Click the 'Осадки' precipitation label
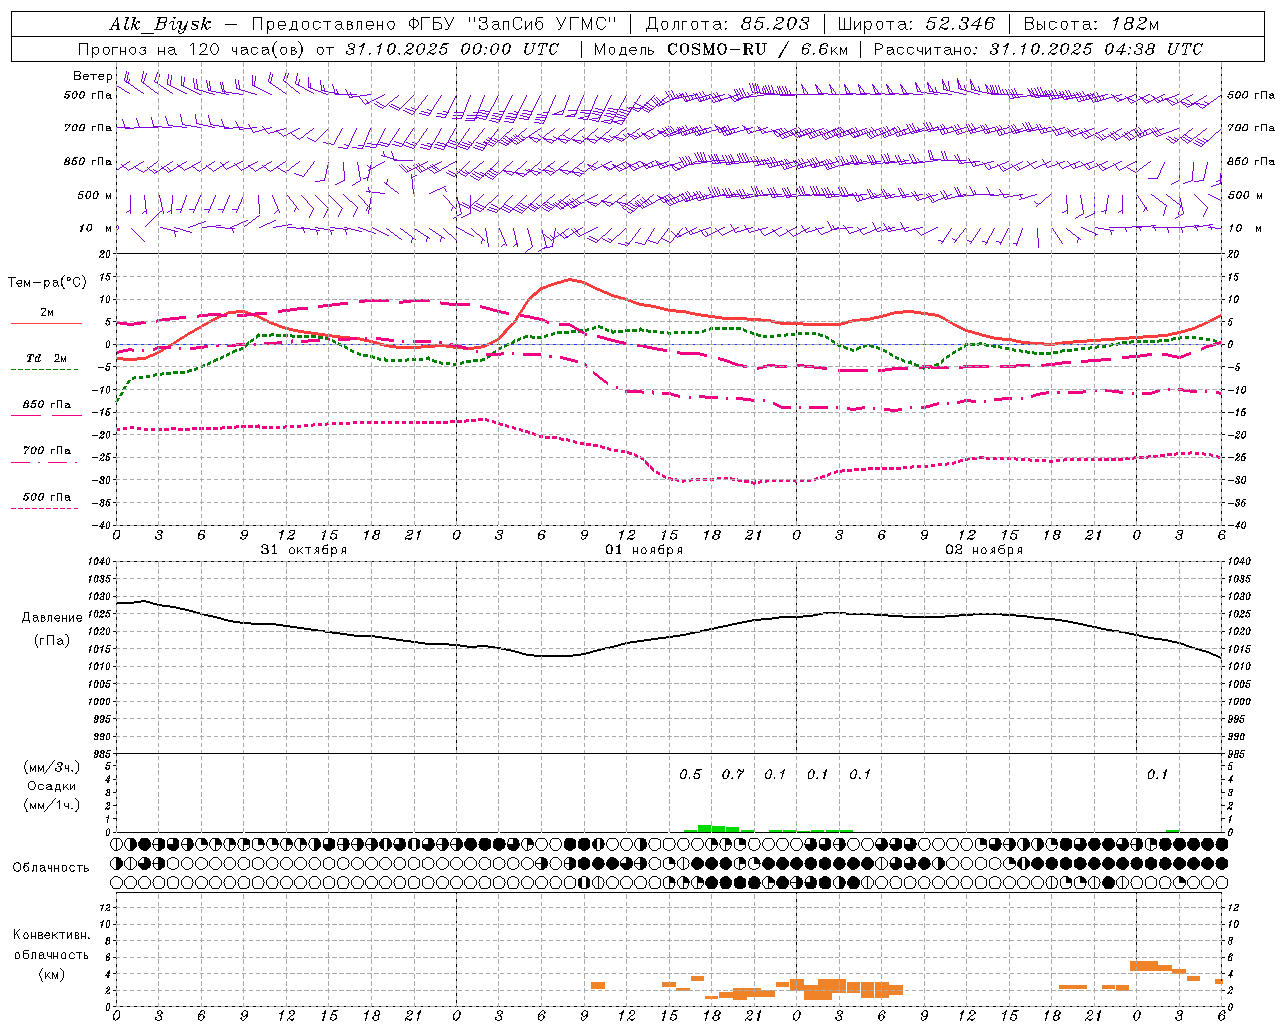The width and height of the screenshot is (1280, 1024). tap(52, 786)
